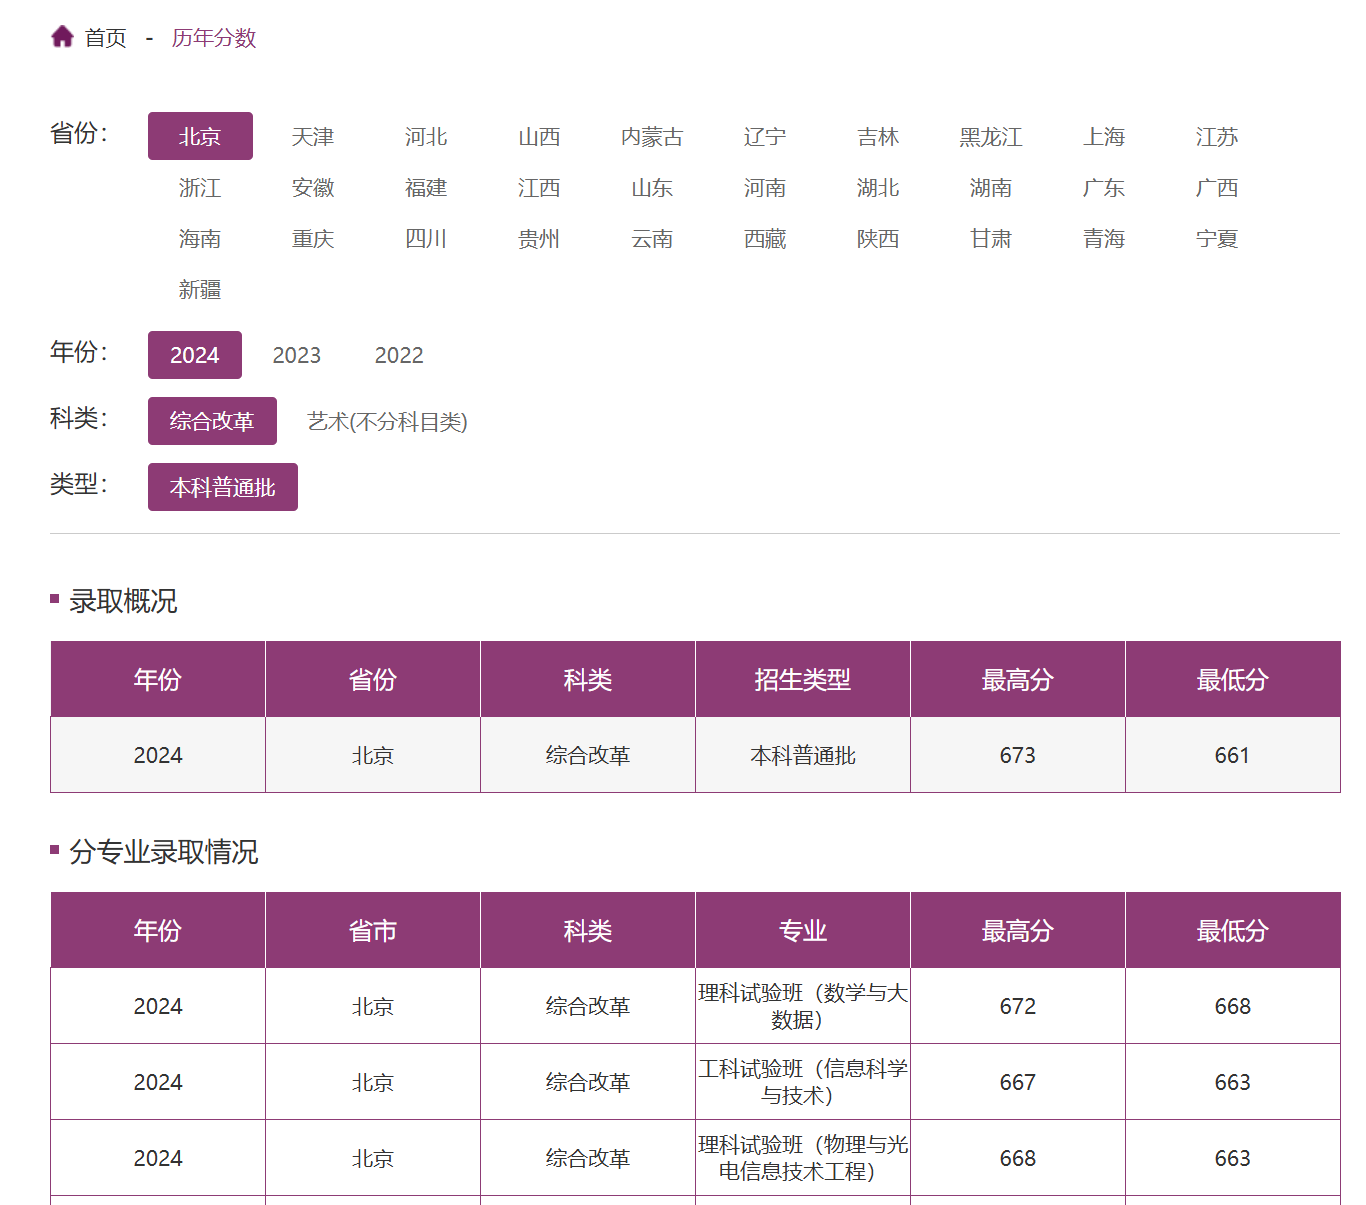Click the 理科试验班（数学与大数据）row

tap(802, 1006)
